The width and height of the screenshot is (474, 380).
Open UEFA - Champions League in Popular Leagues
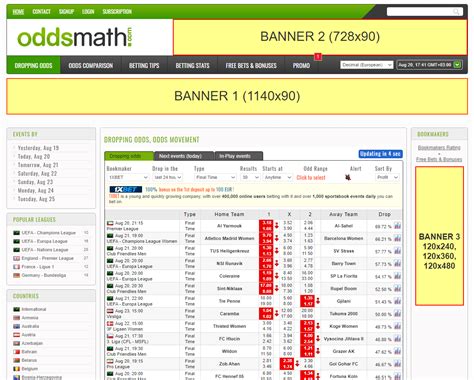point(49,233)
